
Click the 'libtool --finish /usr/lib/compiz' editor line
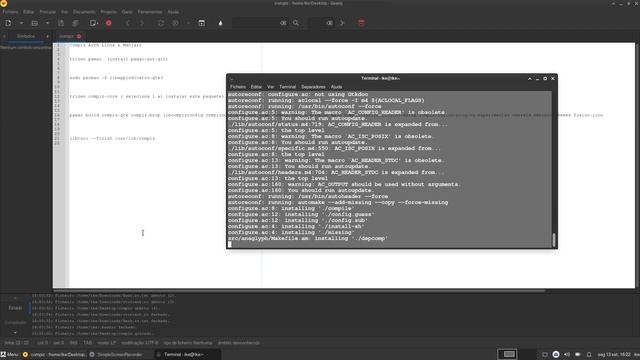pos(112,138)
